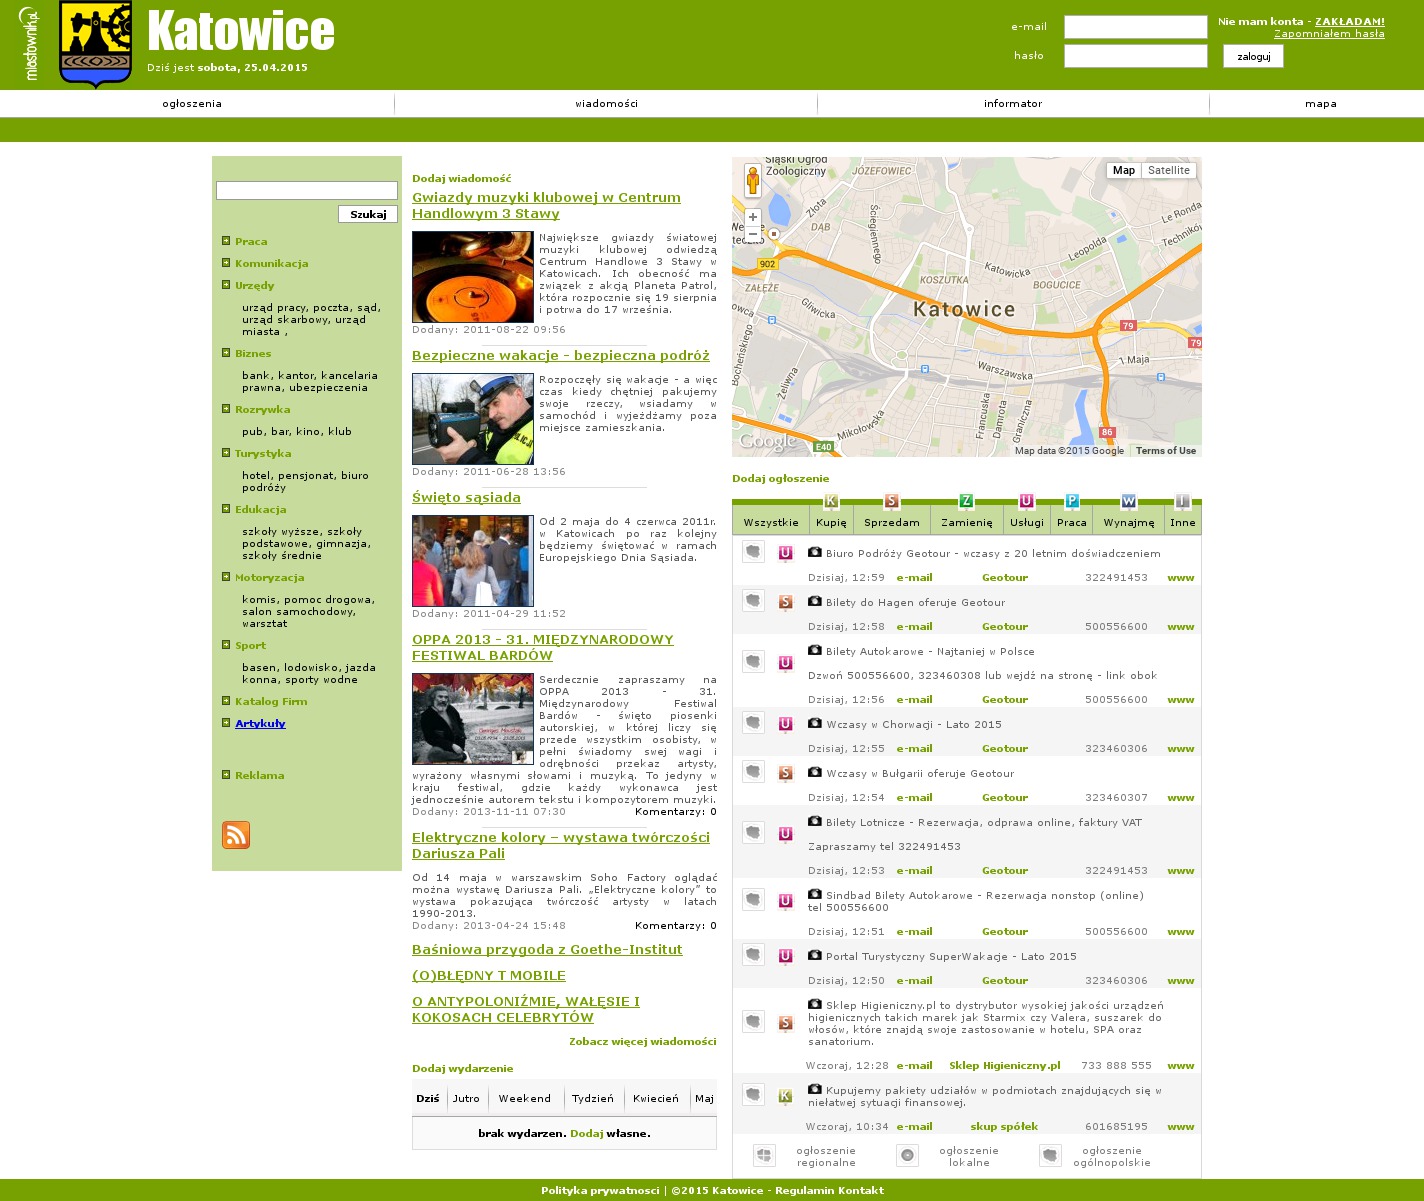Click the ogłoszenie lokalne icon
This screenshot has width=1424, height=1201.
[907, 1156]
